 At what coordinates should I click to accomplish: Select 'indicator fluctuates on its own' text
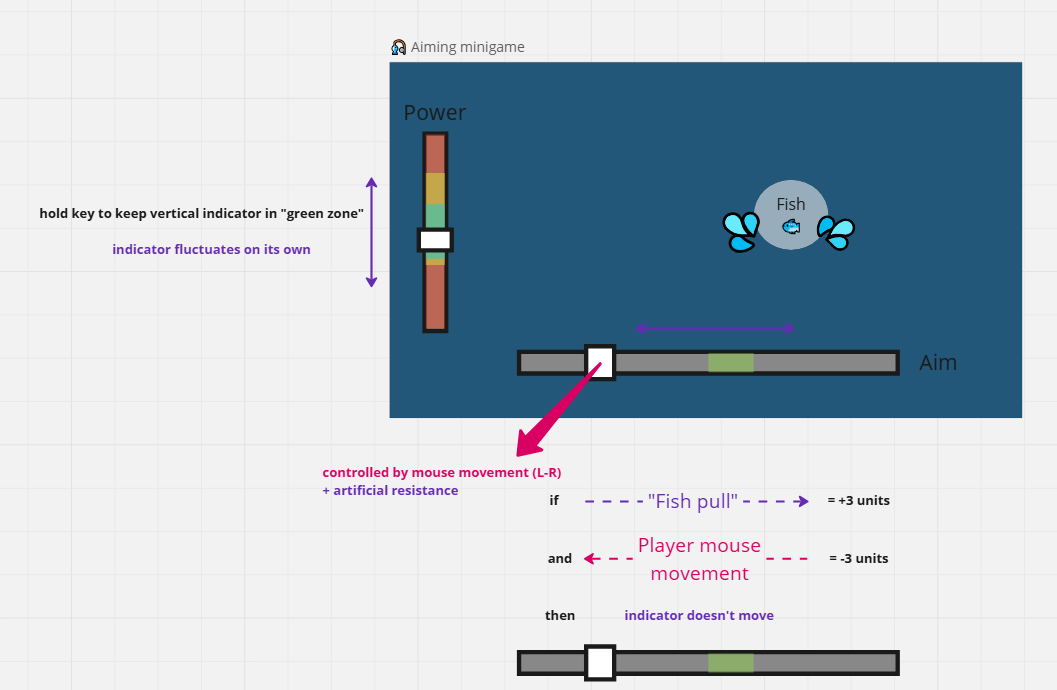point(211,249)
